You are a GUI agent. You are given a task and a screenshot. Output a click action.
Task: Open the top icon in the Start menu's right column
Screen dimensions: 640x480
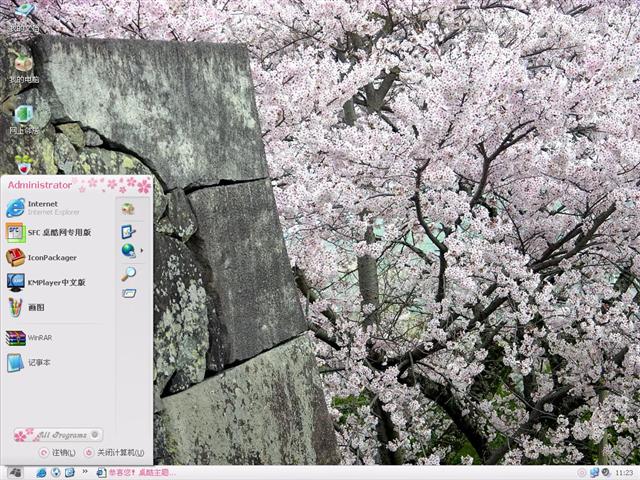(128, 209)
